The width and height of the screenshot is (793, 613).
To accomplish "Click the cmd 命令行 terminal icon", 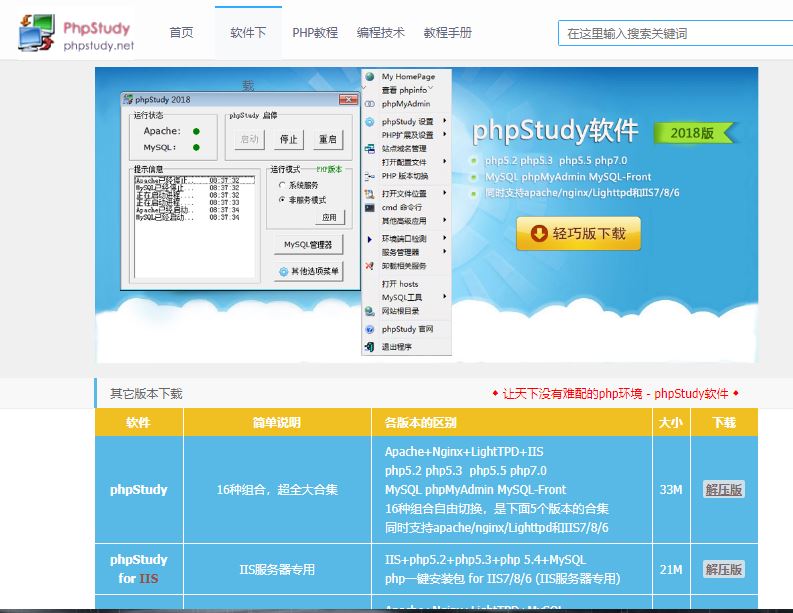I will 370,207.
